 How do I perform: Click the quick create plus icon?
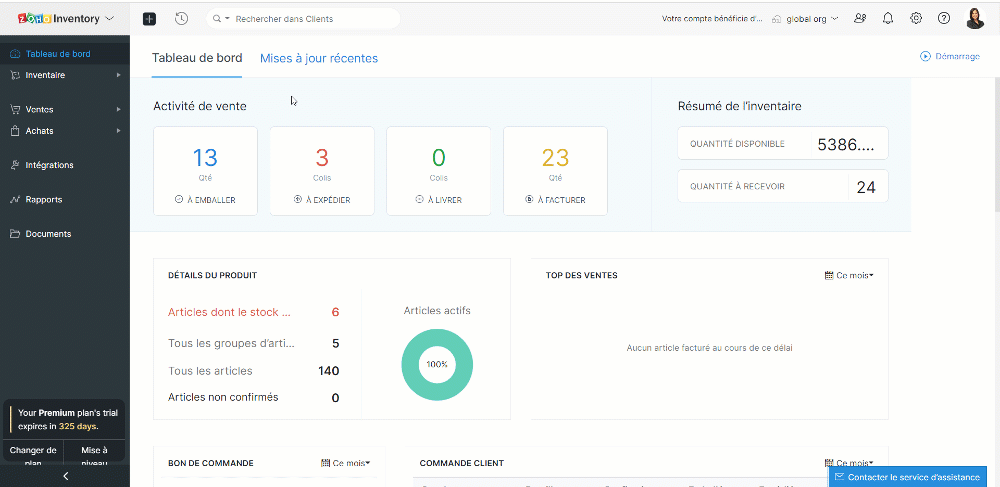(149, 19)
